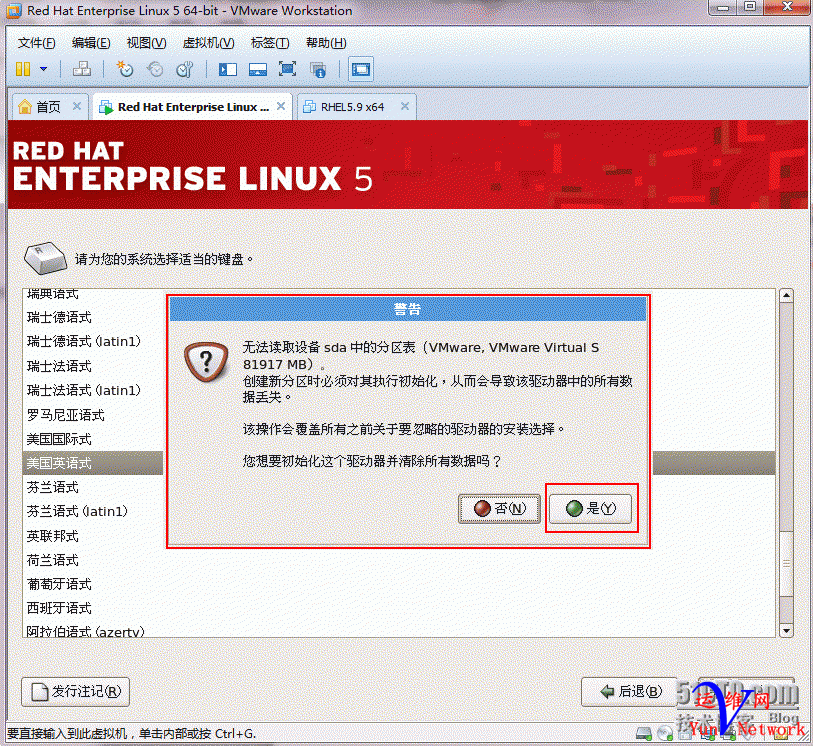Open the 帮助(H) menu

326,43
